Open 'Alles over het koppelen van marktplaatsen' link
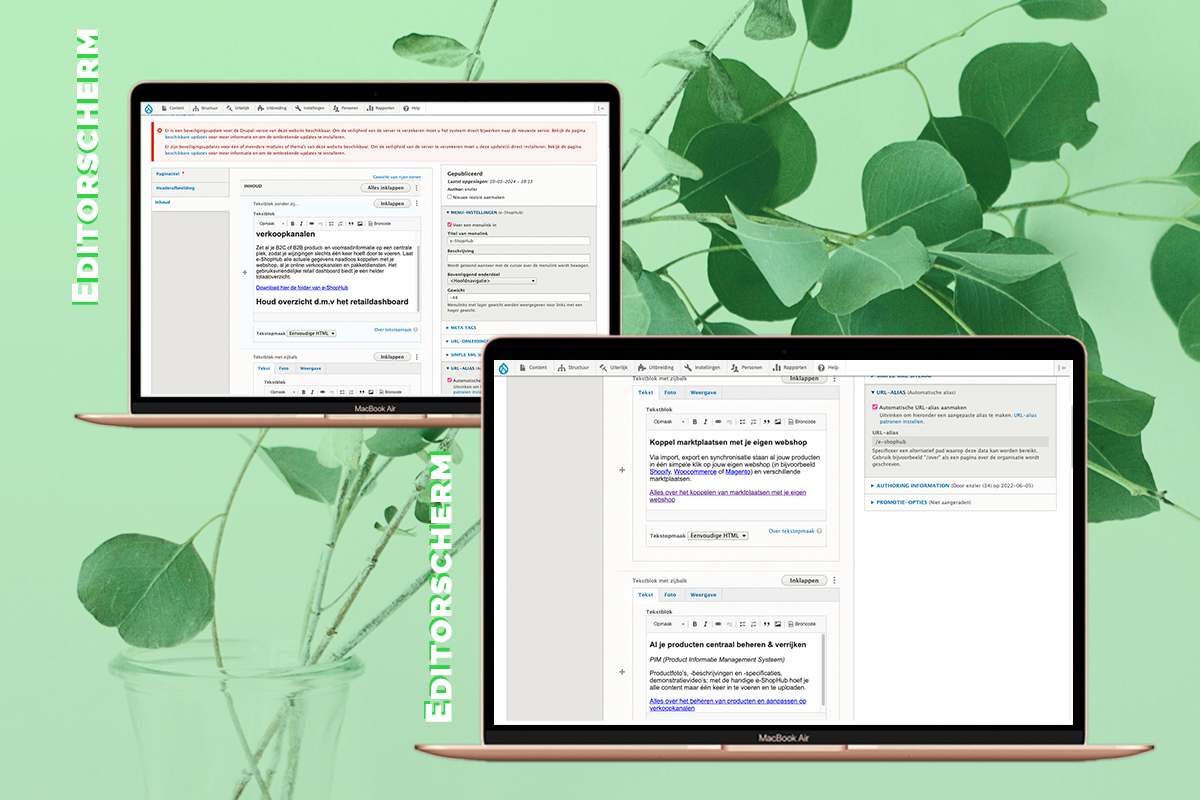Screen dimensions: 1200x800 coord(728,496)
